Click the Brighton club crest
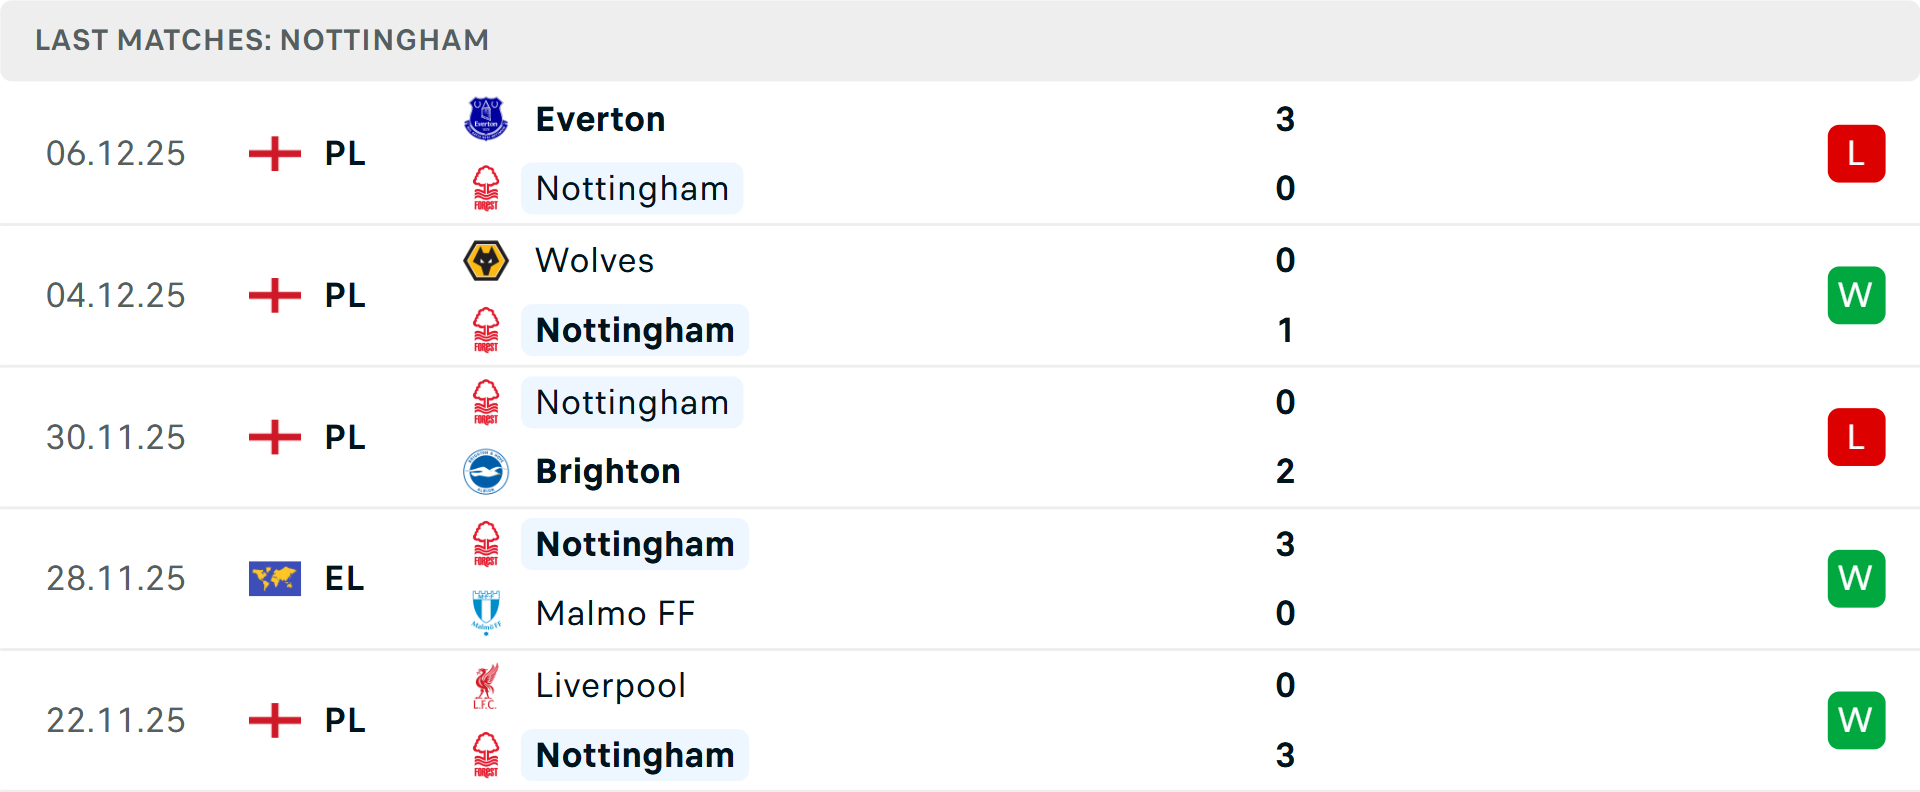 coord(486,471)
